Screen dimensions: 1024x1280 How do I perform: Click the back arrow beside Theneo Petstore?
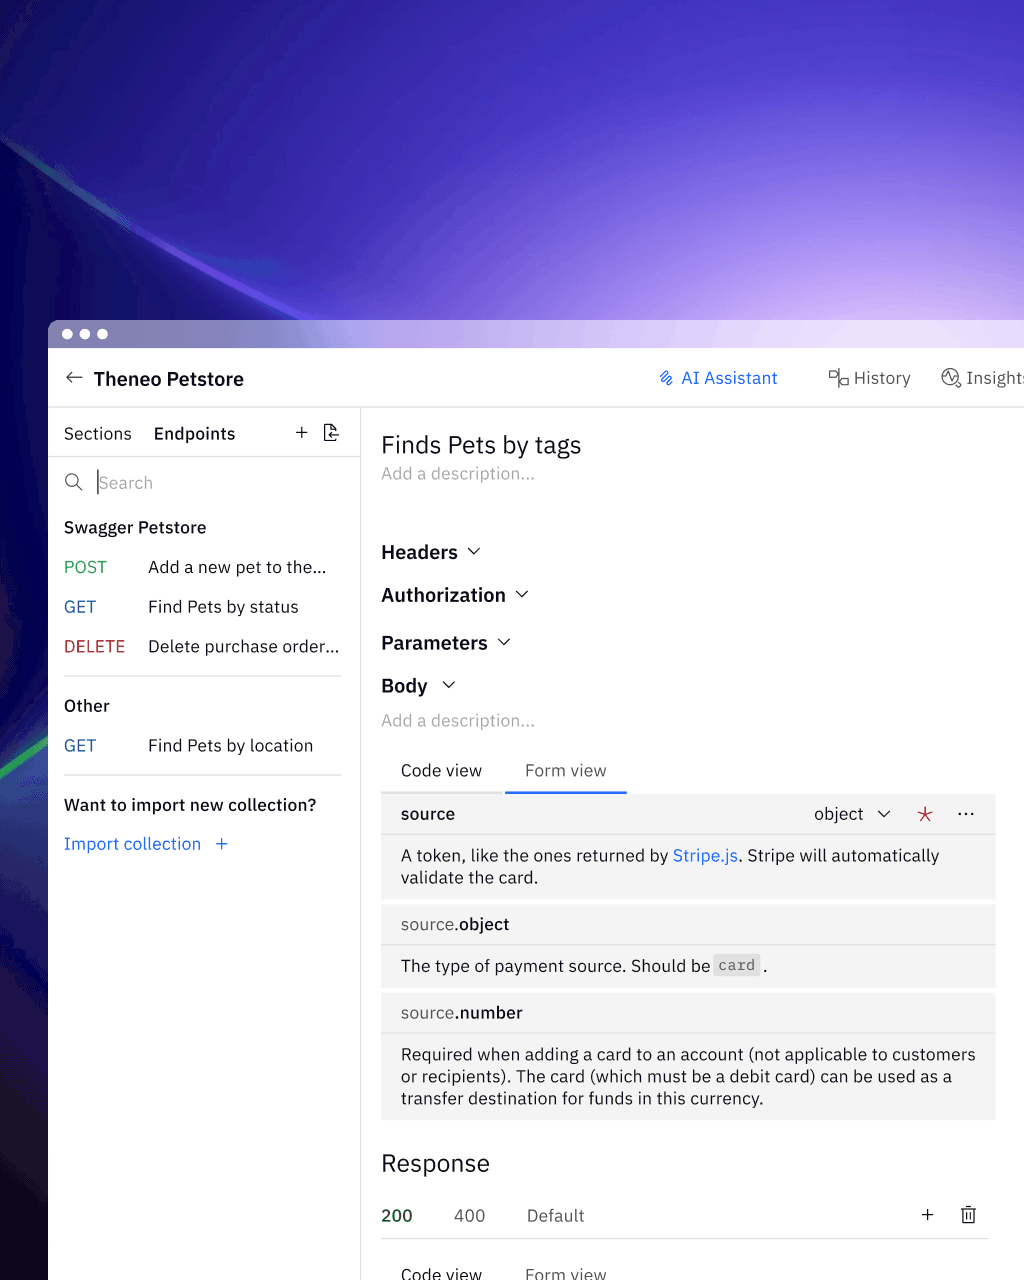click(74, 378)
